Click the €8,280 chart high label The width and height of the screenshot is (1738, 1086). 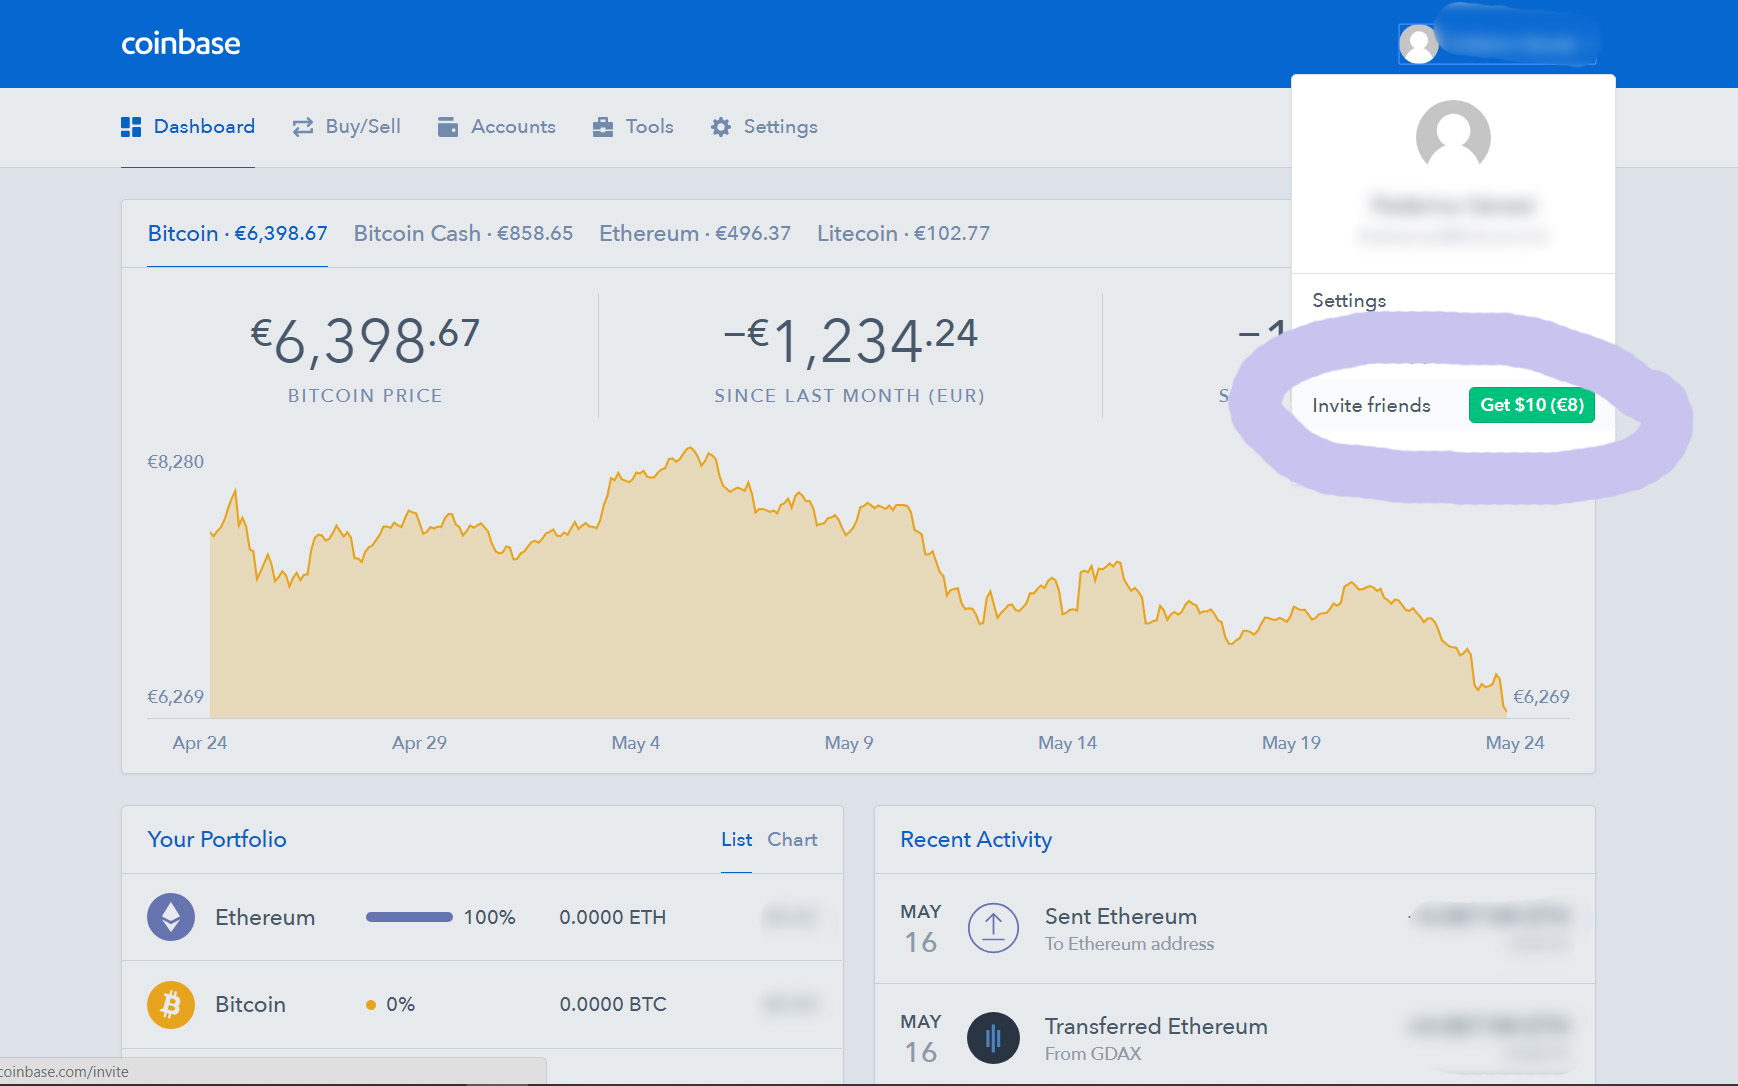[x=176, y=462]
